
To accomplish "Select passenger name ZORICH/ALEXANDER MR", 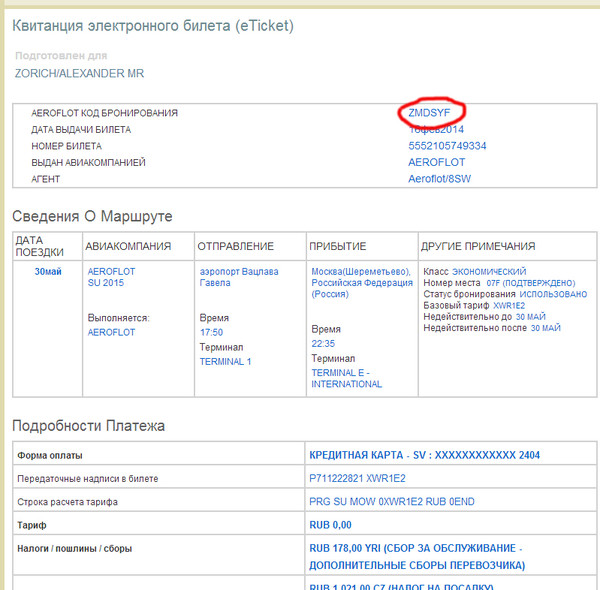I will [x=79, y=73].
